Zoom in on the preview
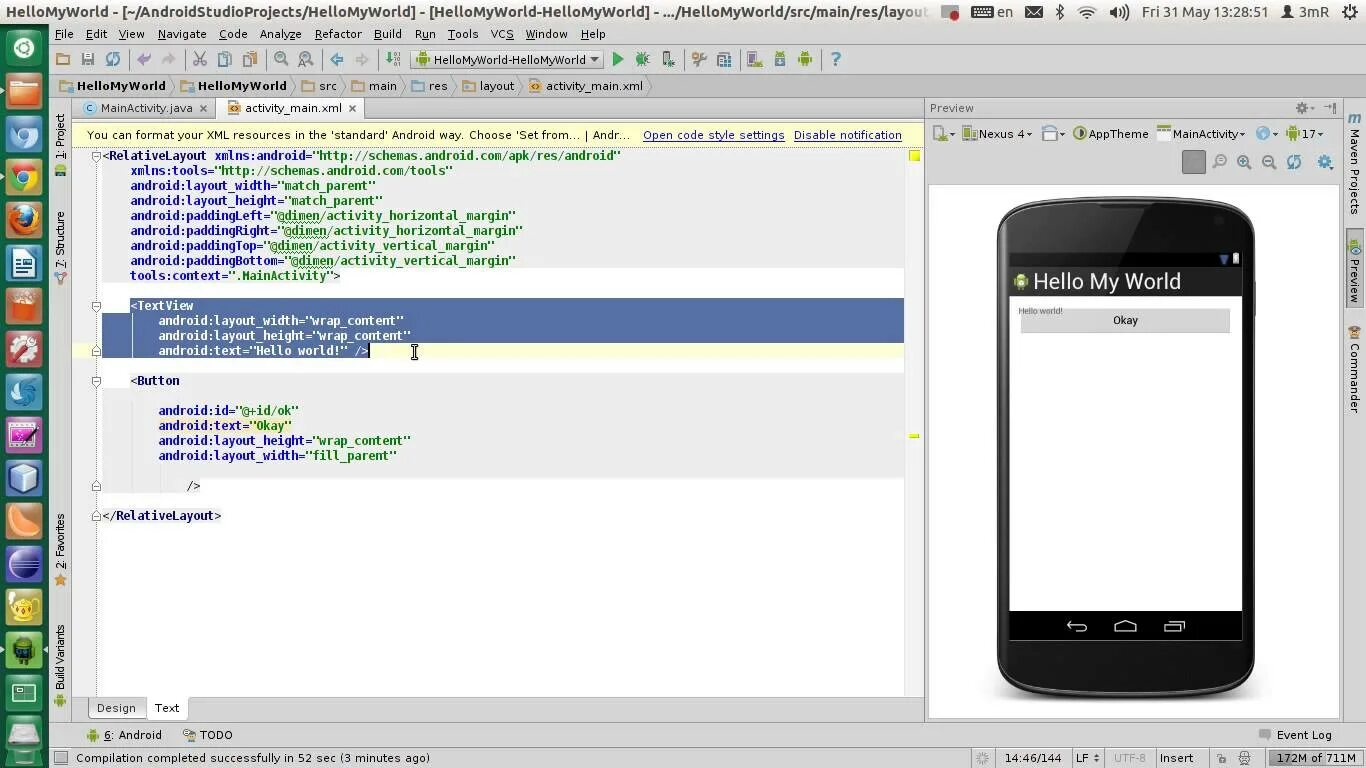The width and height of the screenshot is (1366, 768). pos(1244,162)
